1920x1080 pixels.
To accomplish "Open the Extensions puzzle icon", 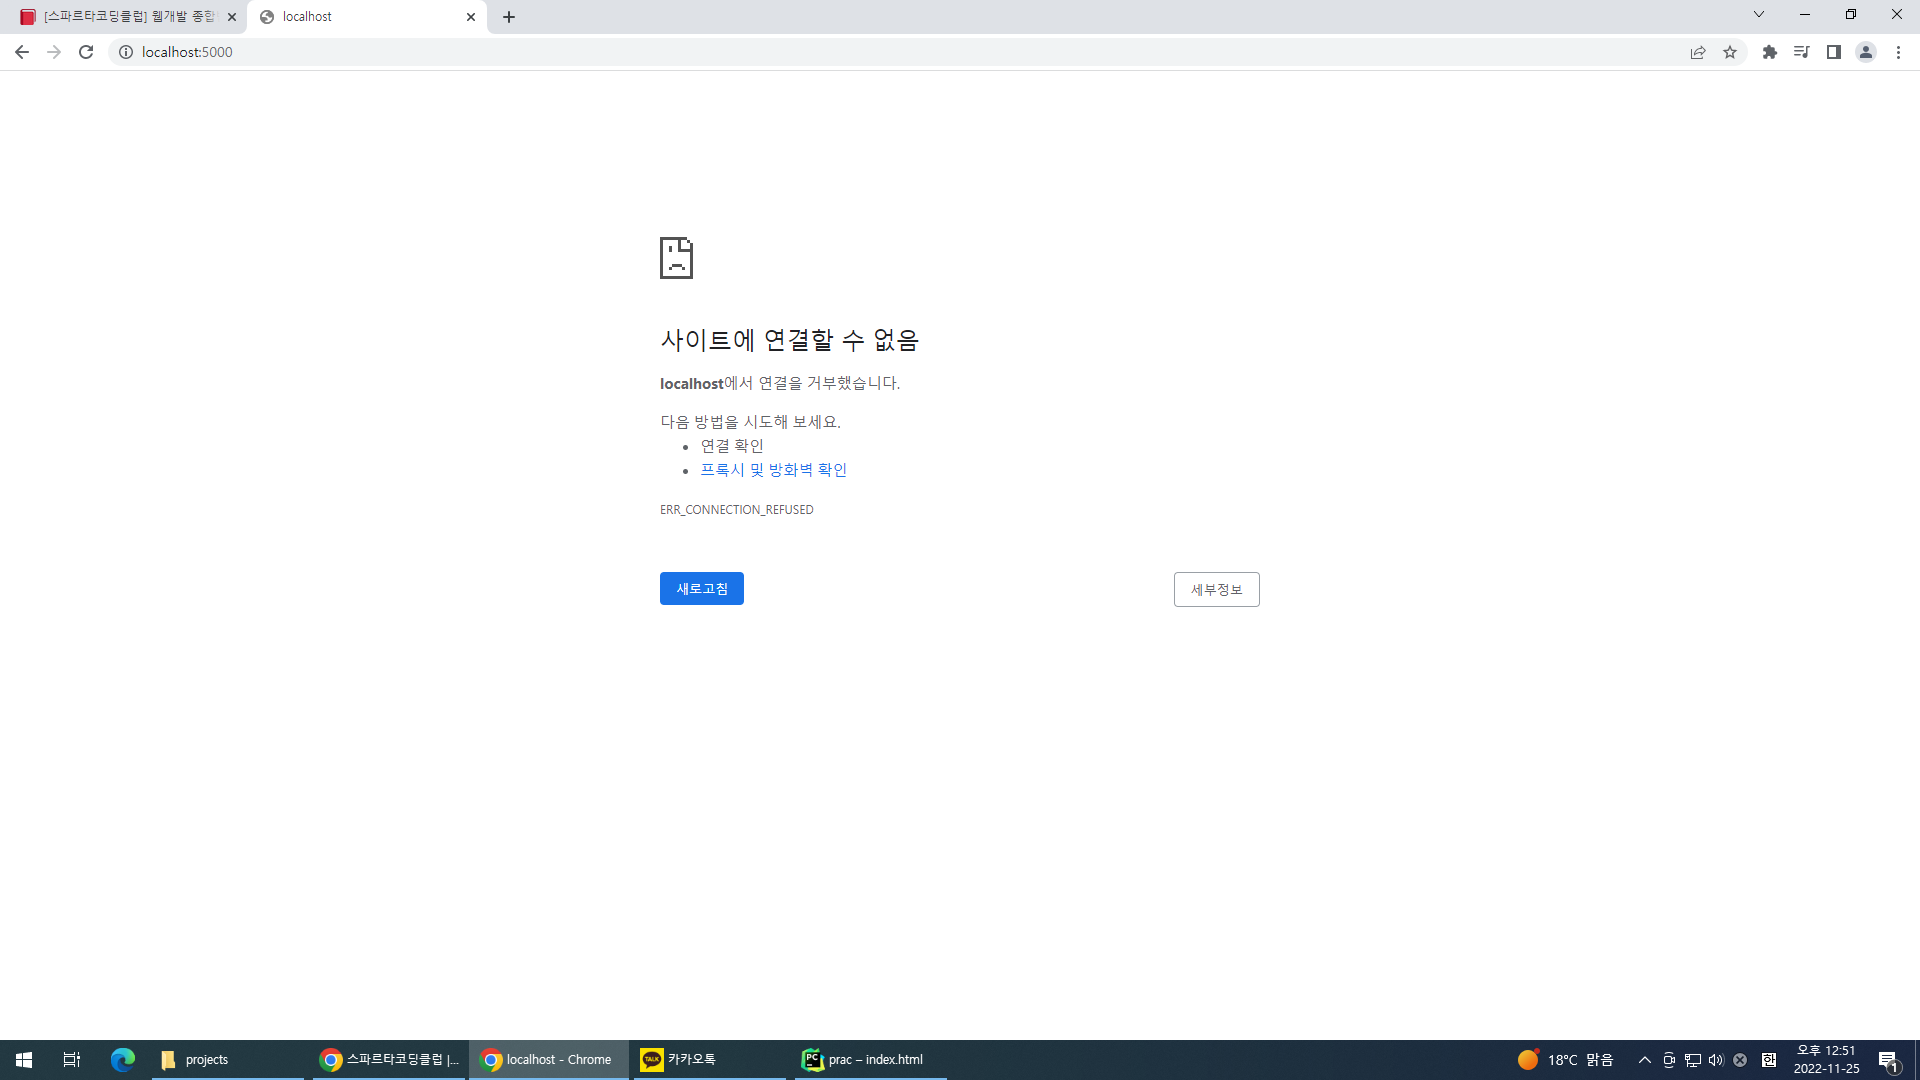I will [1770, 52].
